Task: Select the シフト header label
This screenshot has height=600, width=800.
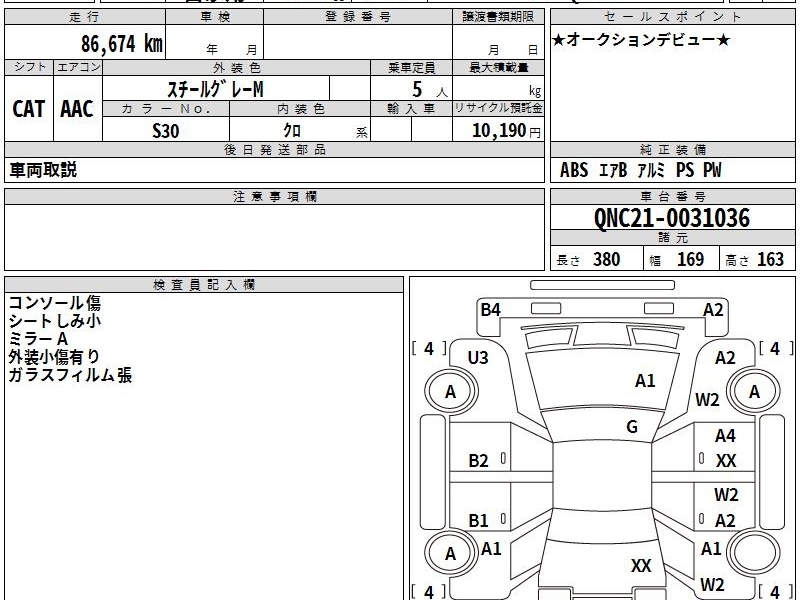Action: (x=29, y=67)
